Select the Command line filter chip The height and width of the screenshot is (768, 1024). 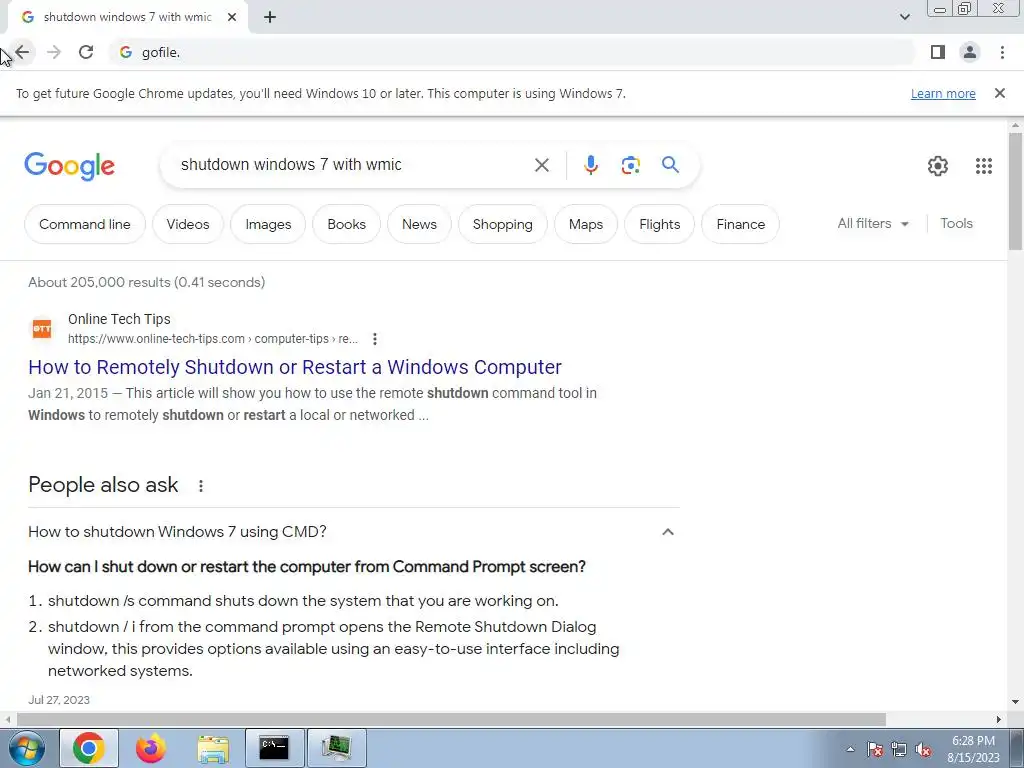pos(85,224)
